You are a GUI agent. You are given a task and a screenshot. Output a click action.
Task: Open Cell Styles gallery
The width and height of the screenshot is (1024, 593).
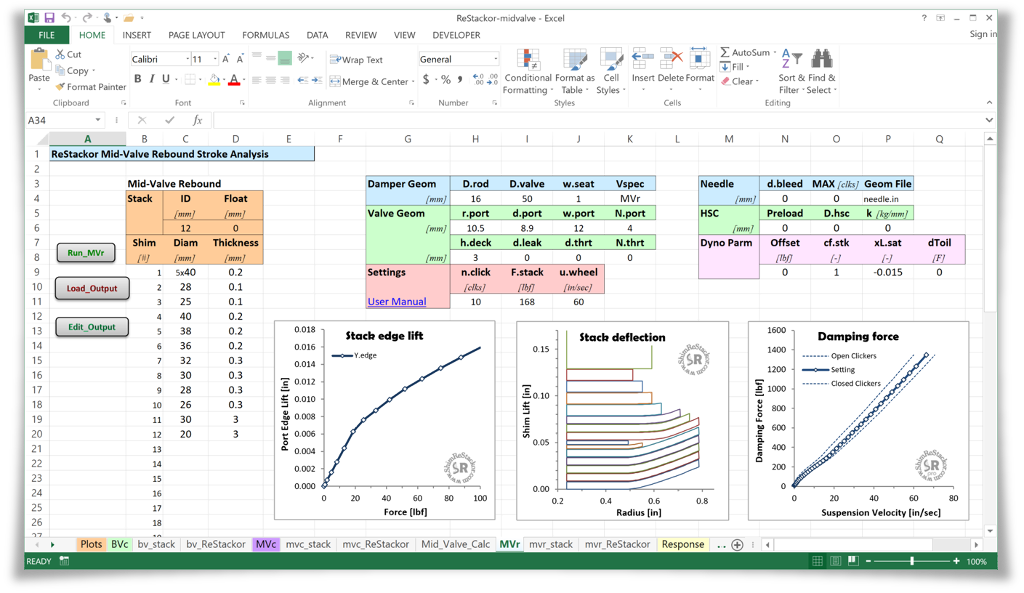tap(611, 72)
